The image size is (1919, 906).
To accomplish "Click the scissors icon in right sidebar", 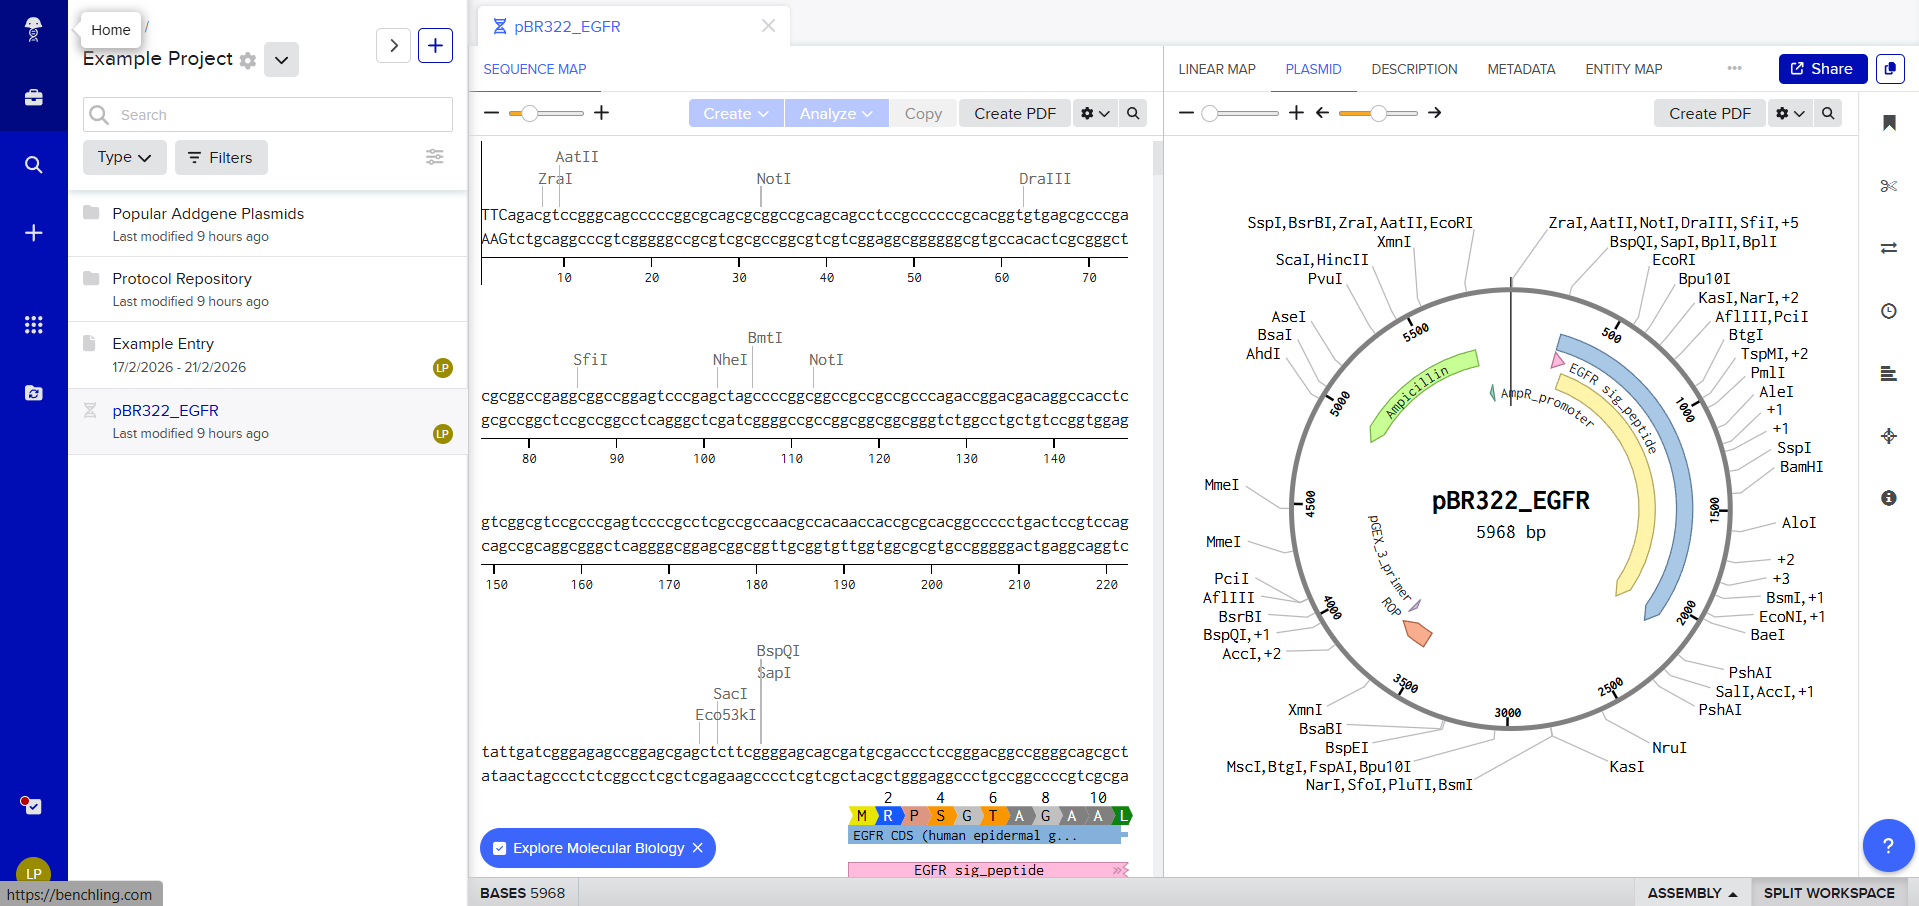I will [x=1888, y=186].
